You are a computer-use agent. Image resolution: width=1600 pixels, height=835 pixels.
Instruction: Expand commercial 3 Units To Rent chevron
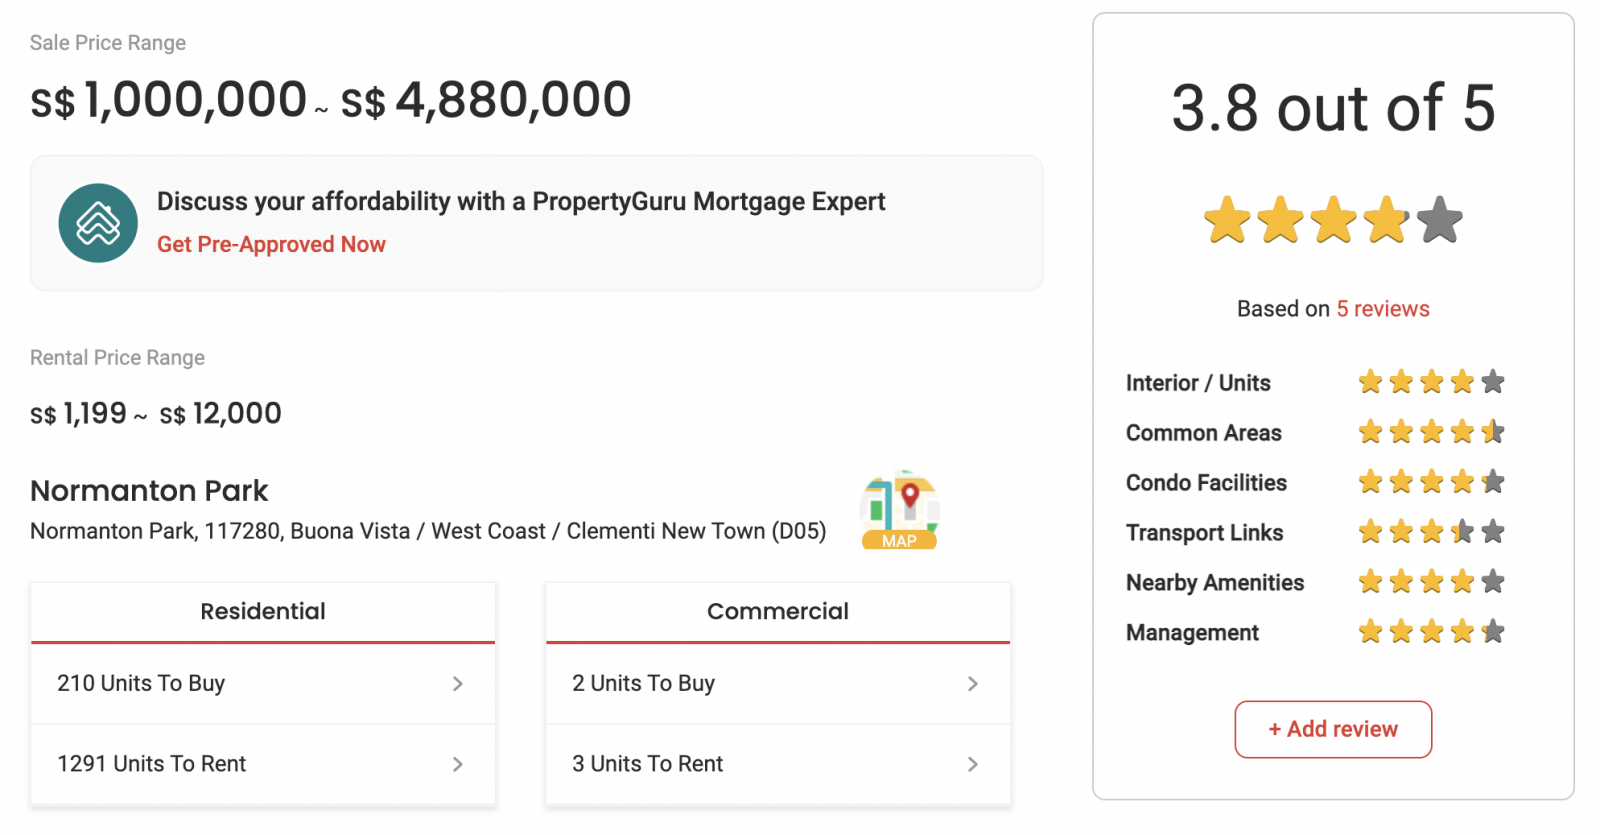(x=973, y=764)
